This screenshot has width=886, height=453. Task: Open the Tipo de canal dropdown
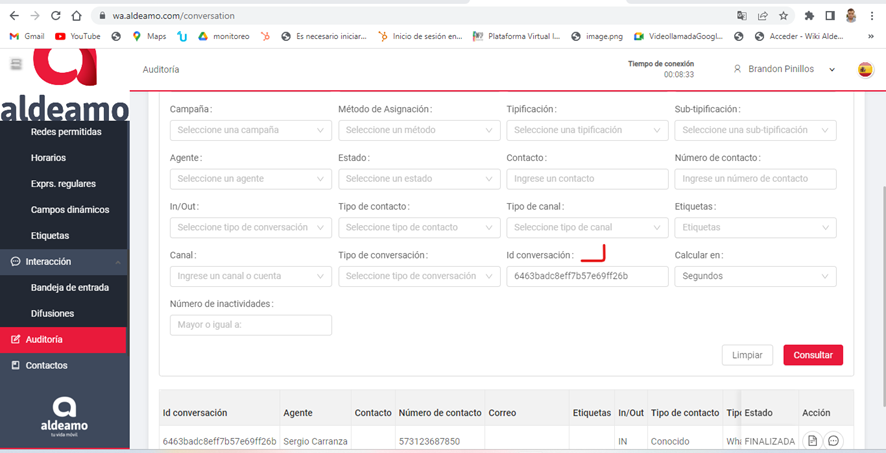[x=587, y=228]
